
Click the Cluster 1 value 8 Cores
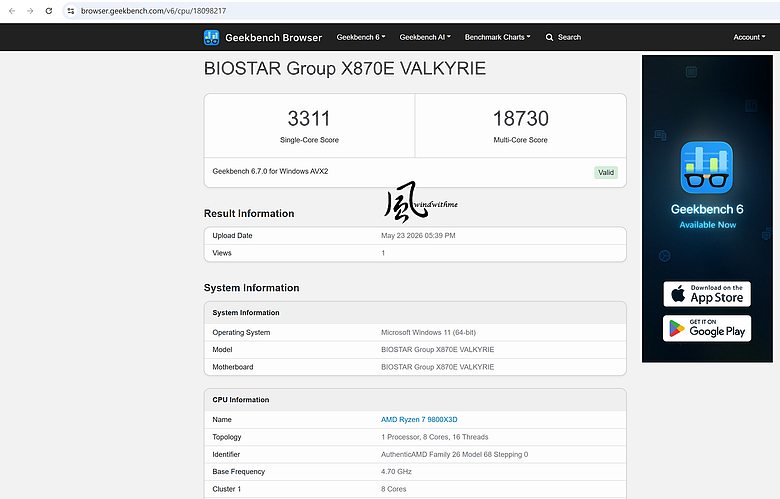point(393,489)
